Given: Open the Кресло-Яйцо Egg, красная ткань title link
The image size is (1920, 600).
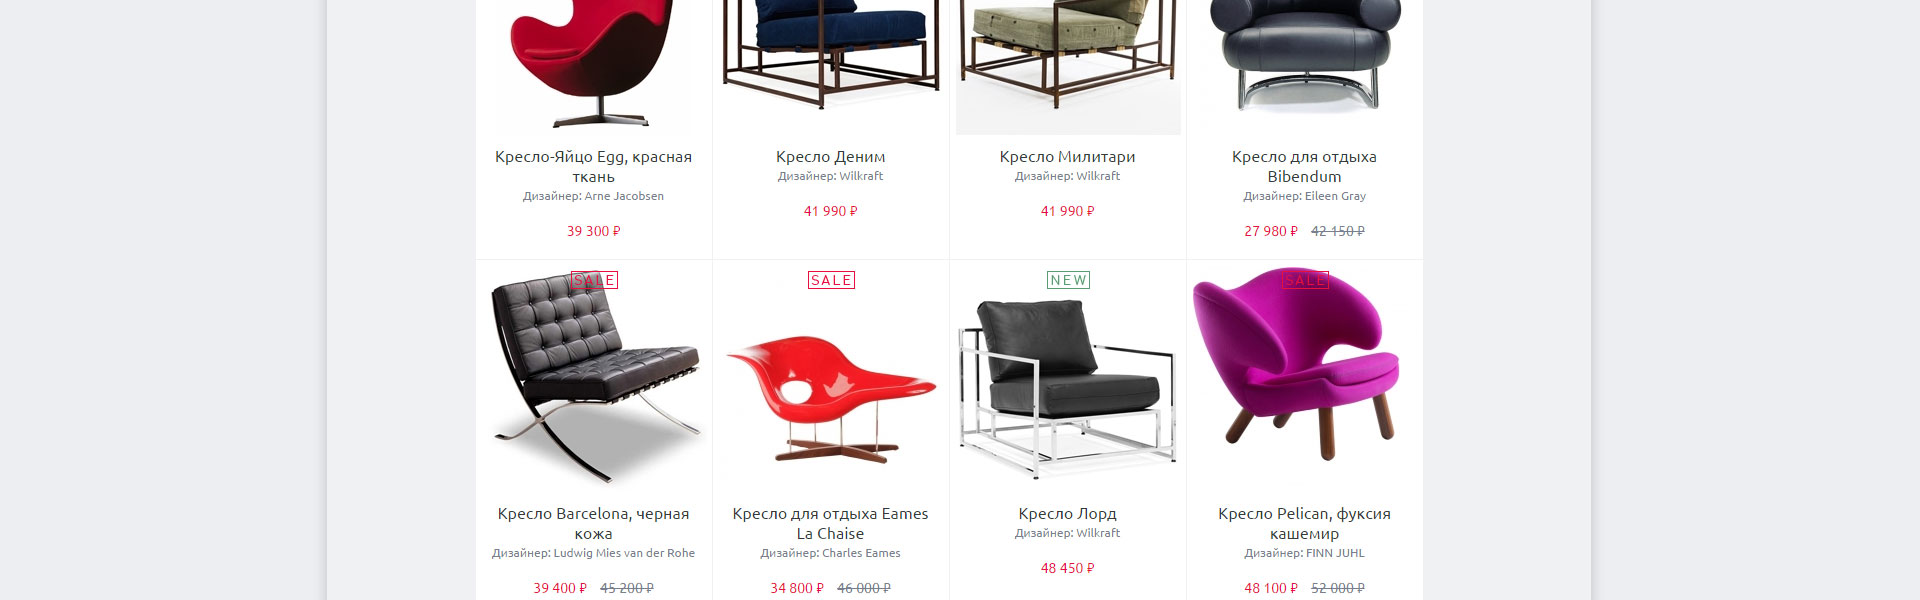Looking at the screenshot, I should coord(594,166).
